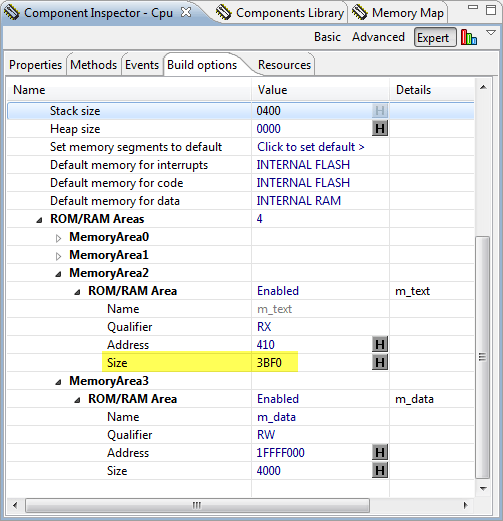
Task: Toggle hex format for Heap size
Action: click(380, 129)
